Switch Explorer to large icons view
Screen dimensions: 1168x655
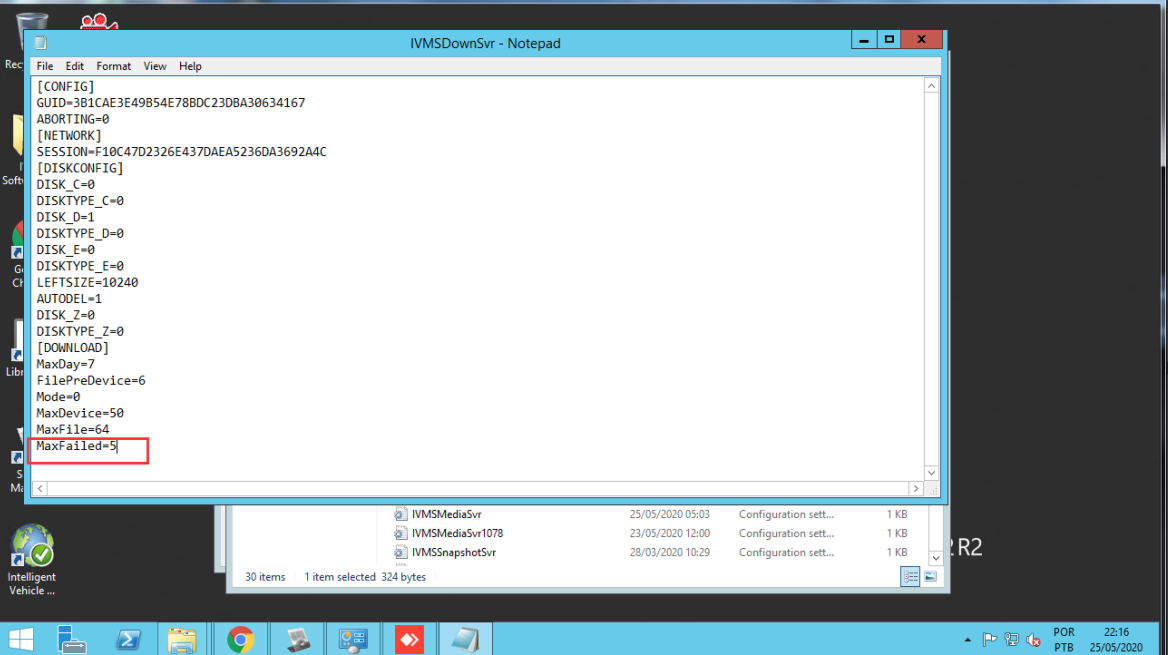pyautogui.click(x=930, y=577)
